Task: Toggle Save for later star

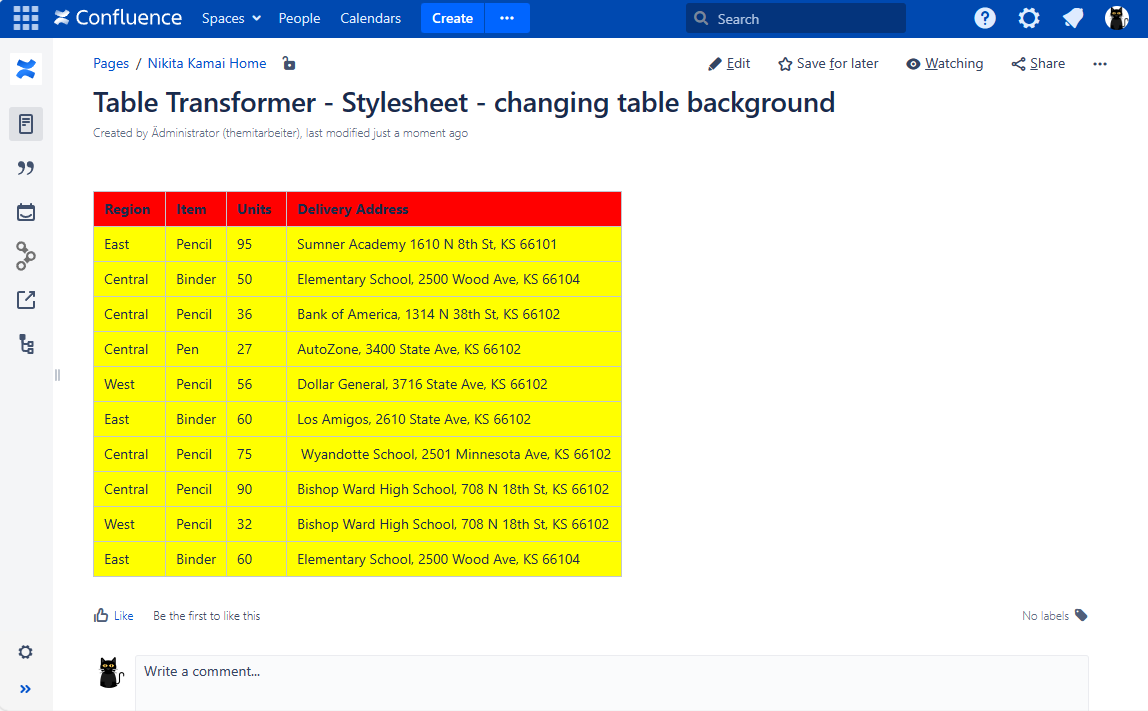Action: click(x=828, y=64)
